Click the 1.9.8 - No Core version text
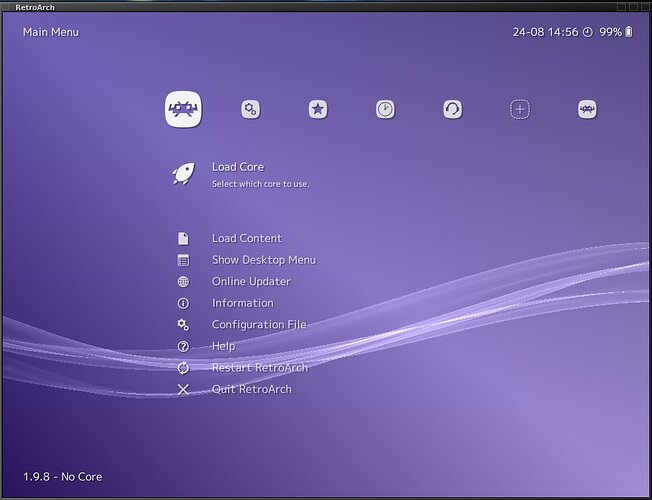Screen dimensions: 652x500 tap(62, 477)
